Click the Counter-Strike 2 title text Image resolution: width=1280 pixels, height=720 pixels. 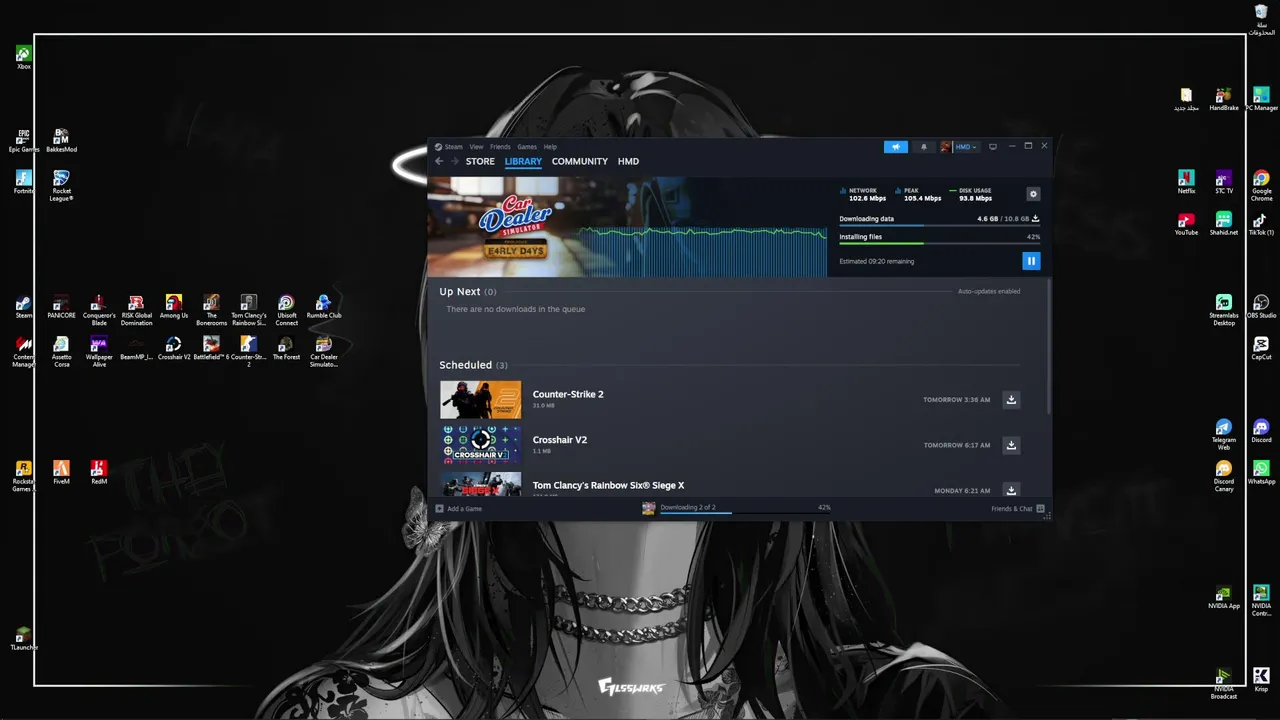click(x=568, y=394)
